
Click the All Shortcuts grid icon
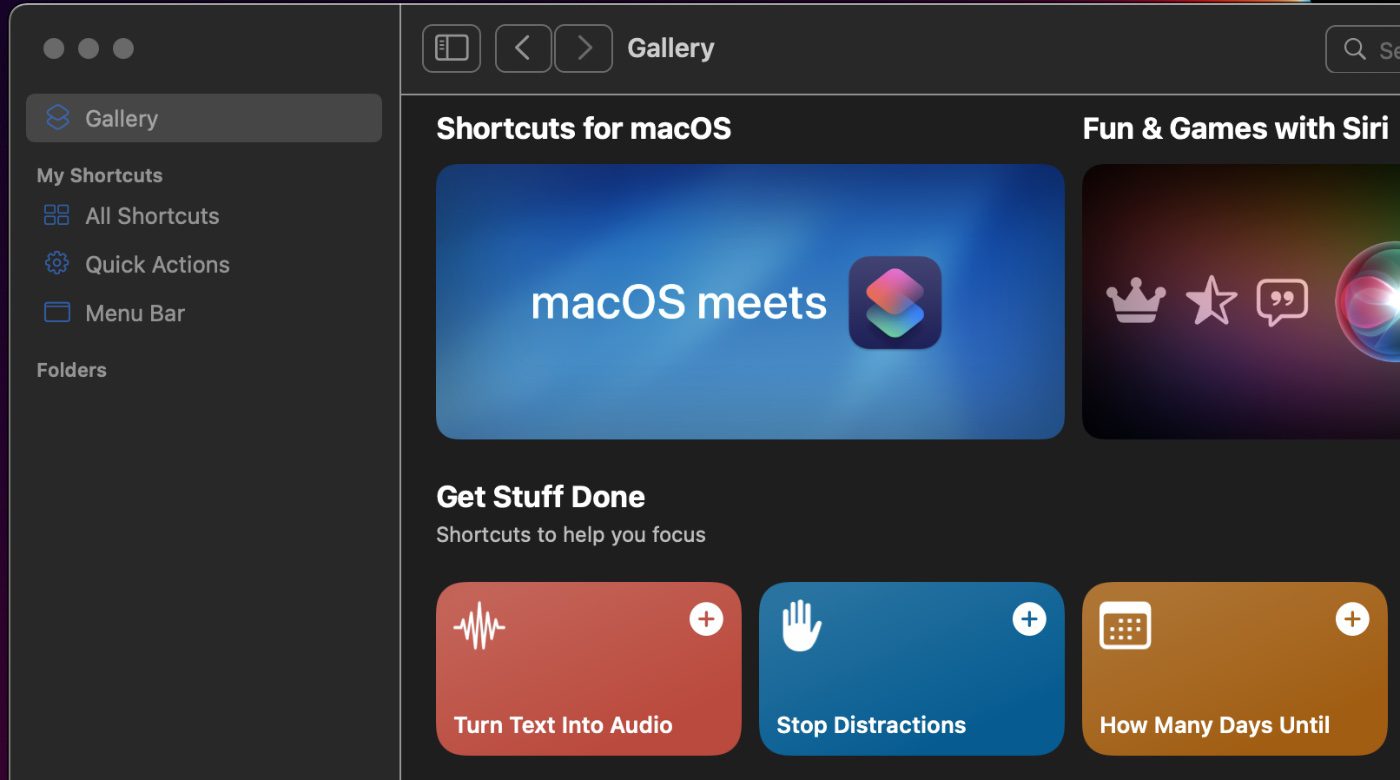[57, 215]
